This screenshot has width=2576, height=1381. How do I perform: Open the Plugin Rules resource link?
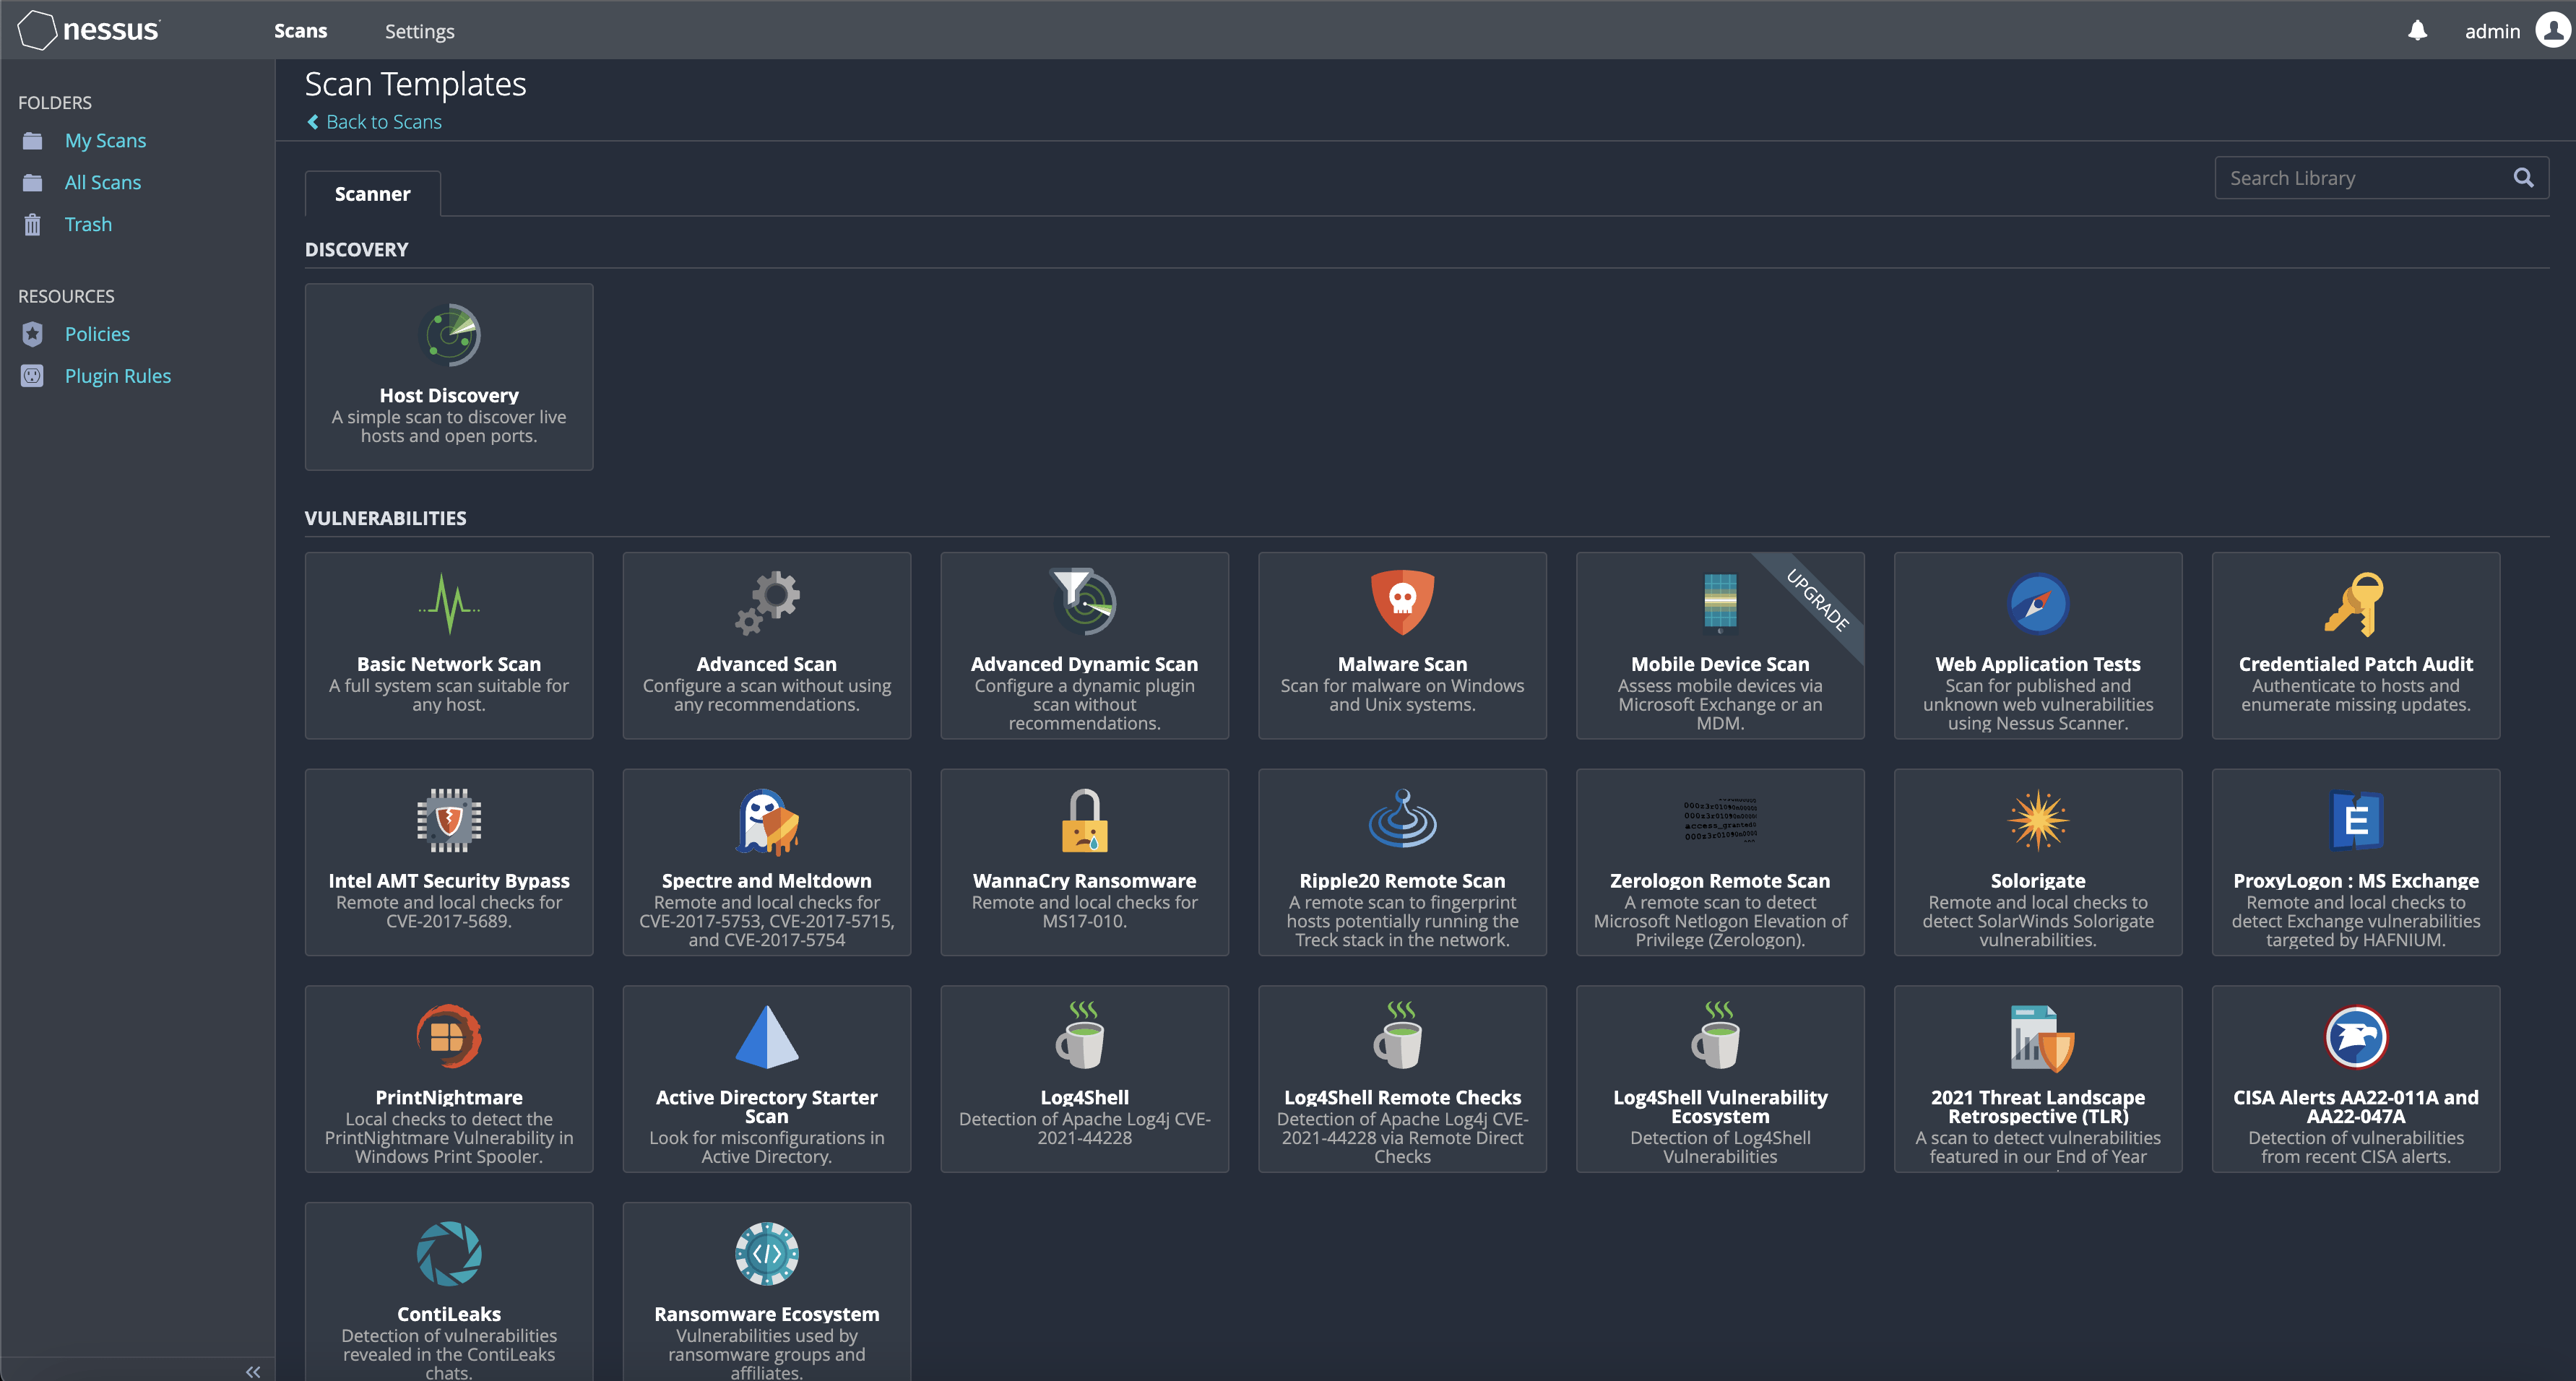117,377
